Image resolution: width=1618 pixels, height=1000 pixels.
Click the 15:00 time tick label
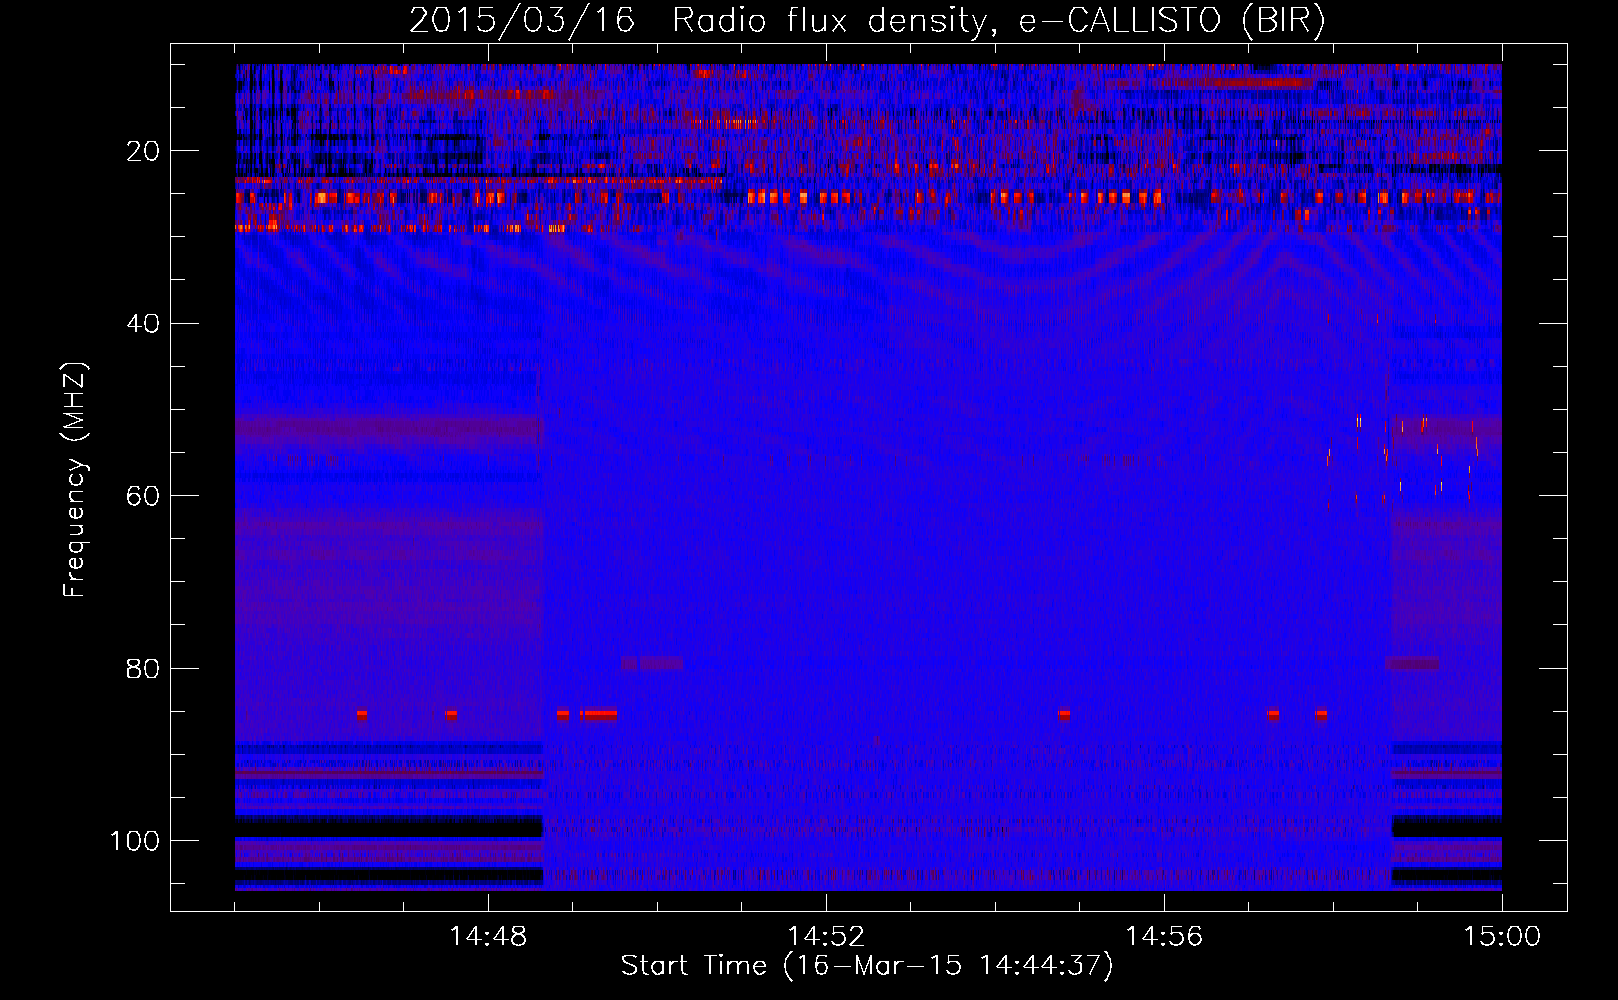click(1502, 937)
